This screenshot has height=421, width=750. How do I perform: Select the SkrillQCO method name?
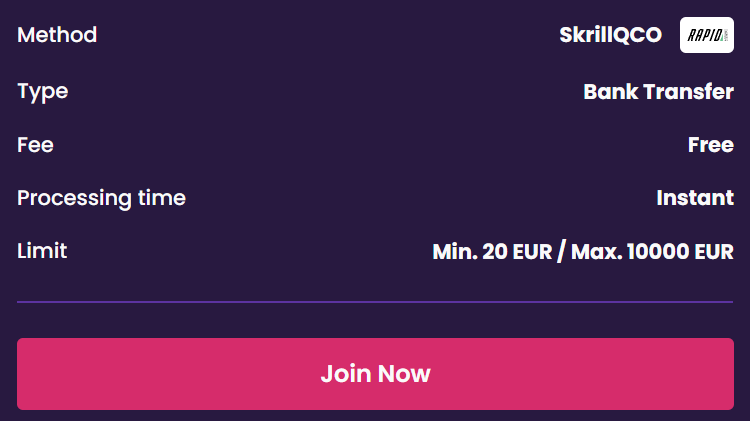610,35
